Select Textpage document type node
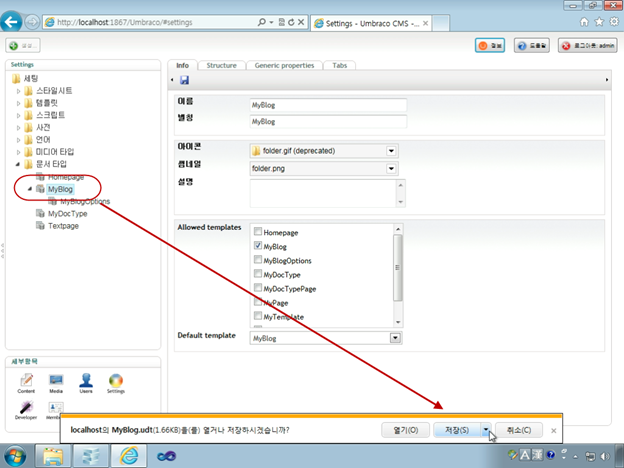 click(63, 226)
